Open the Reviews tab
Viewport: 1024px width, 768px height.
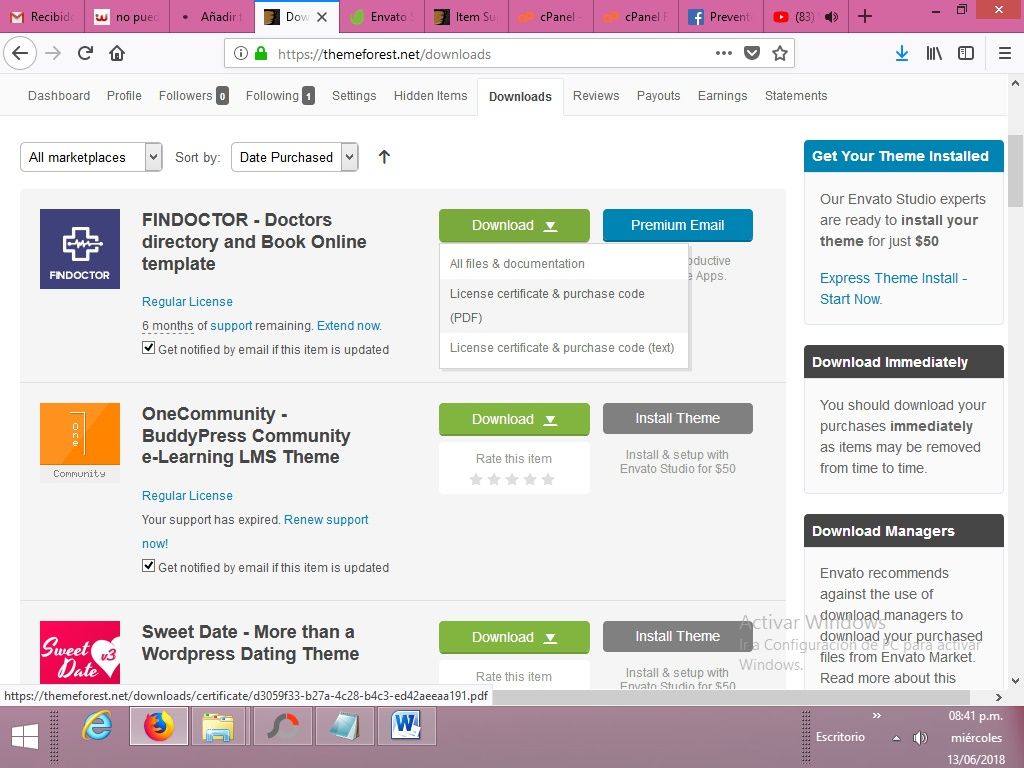[x=596, y=96]
